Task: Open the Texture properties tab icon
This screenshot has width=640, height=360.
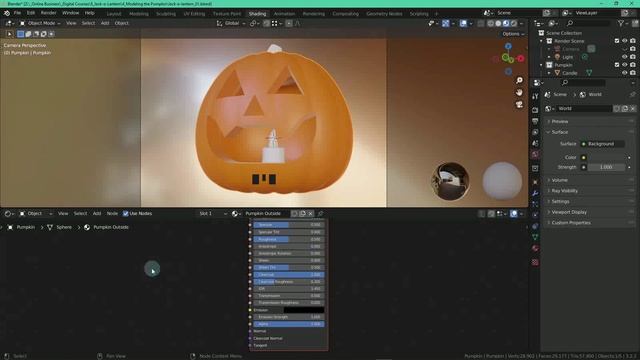Action: (535, 262)
